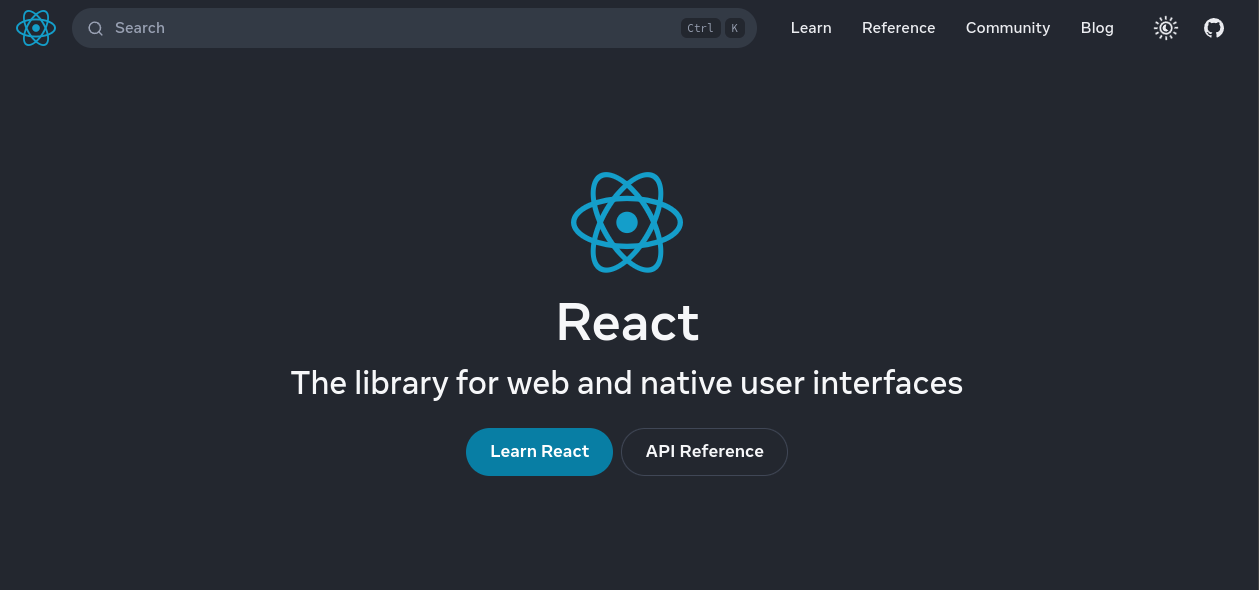
Task: Click the K key shortcut badge
Action: [735, 28]
